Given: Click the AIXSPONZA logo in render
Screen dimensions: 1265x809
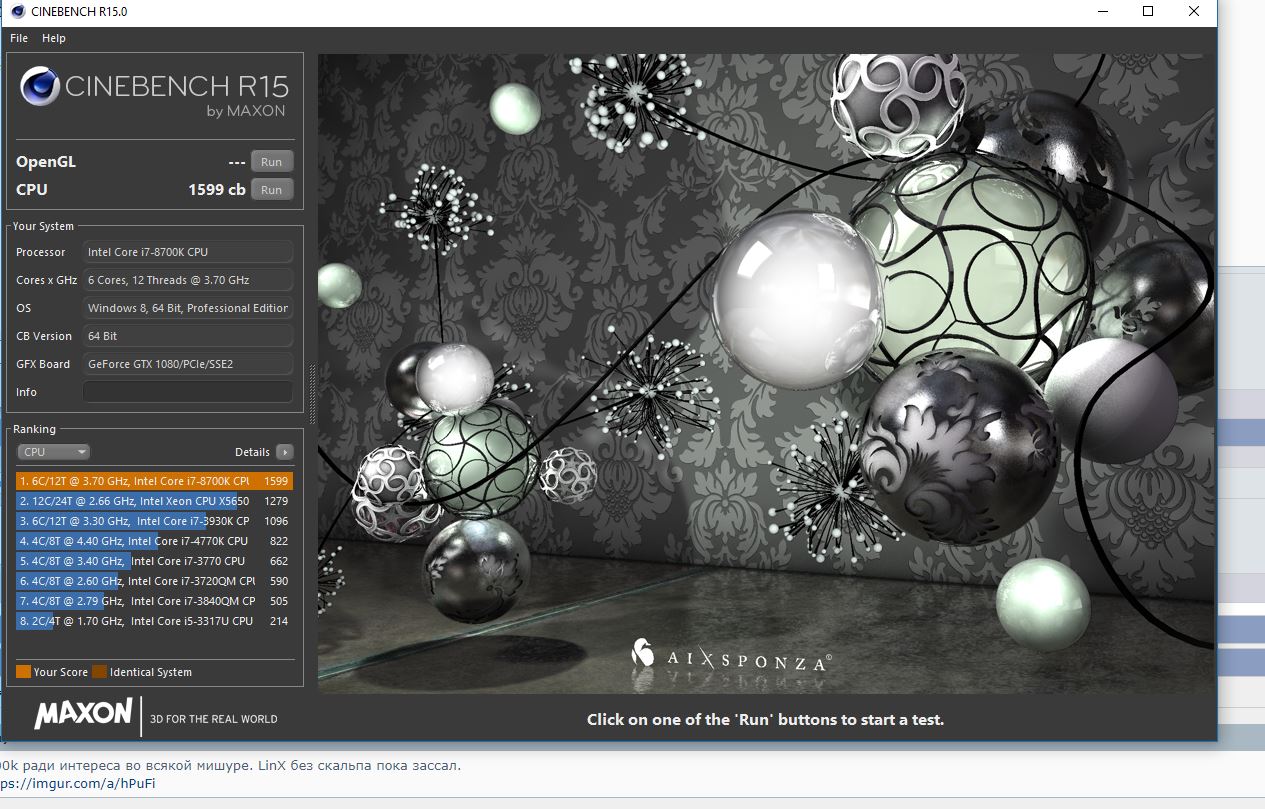Looking at the screenshot, I should pyautogui.click(x=731, y=655).
